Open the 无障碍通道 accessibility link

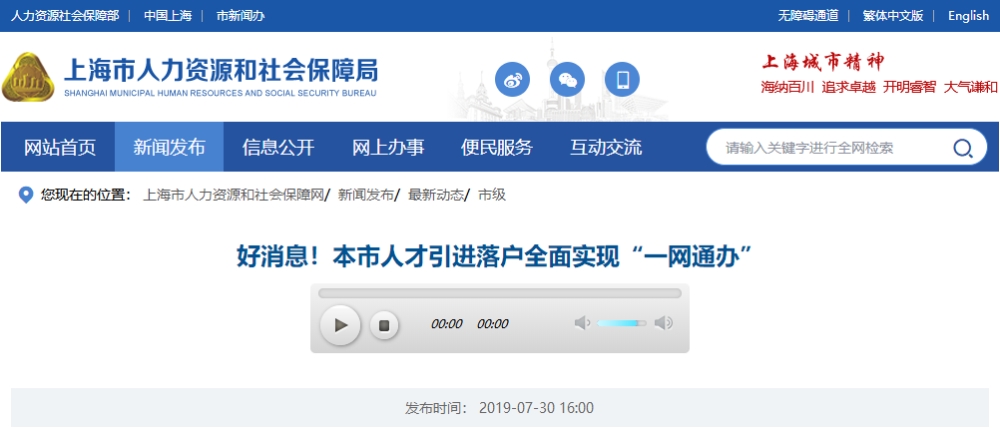click(x=808, y=16)
